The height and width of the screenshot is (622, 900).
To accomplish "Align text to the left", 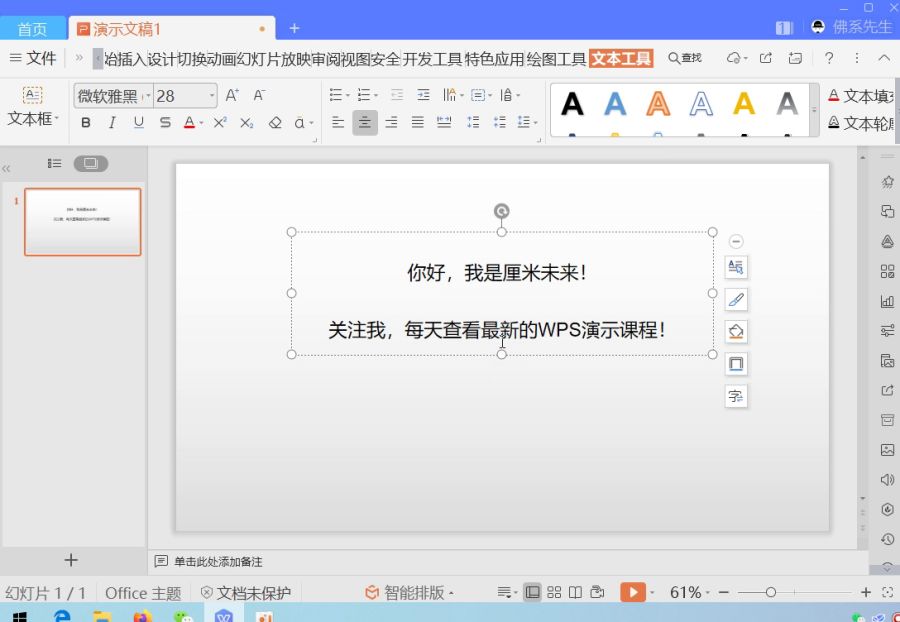I will 339,123.
